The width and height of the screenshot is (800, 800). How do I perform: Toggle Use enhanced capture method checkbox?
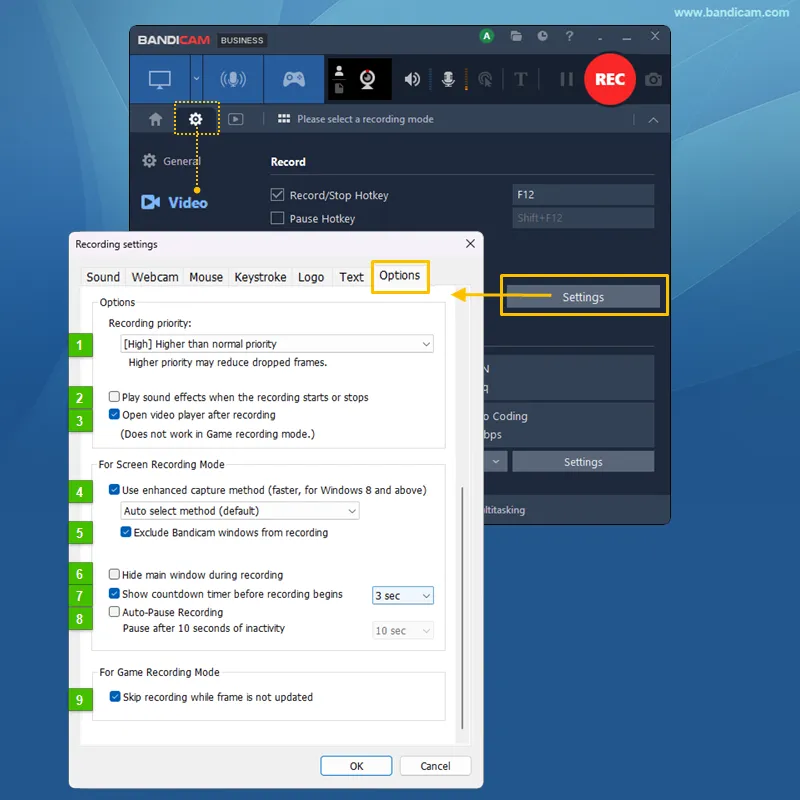pyautogui.click(x=114, y=490)
